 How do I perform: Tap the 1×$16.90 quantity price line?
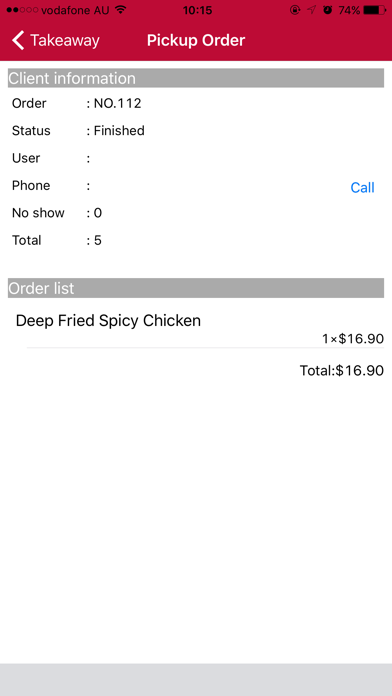tap(352, 339)
